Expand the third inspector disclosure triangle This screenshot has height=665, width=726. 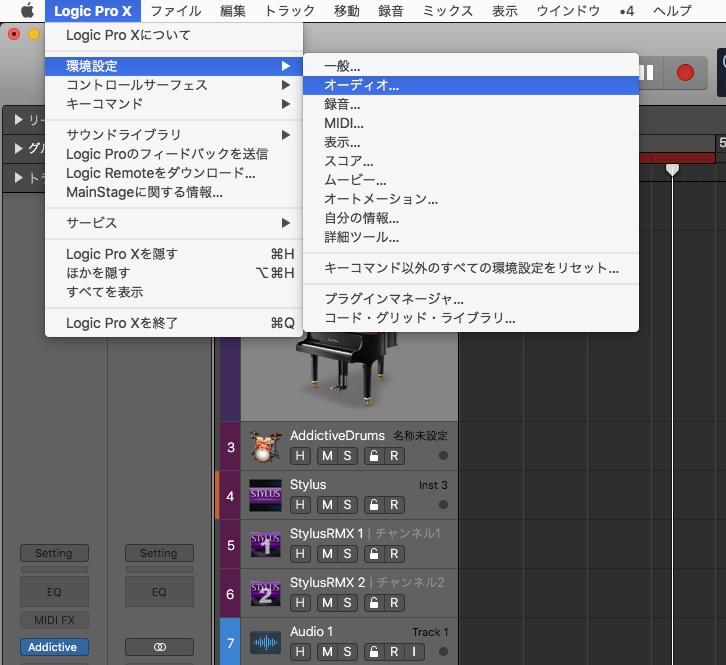click(x=19, y=178)
